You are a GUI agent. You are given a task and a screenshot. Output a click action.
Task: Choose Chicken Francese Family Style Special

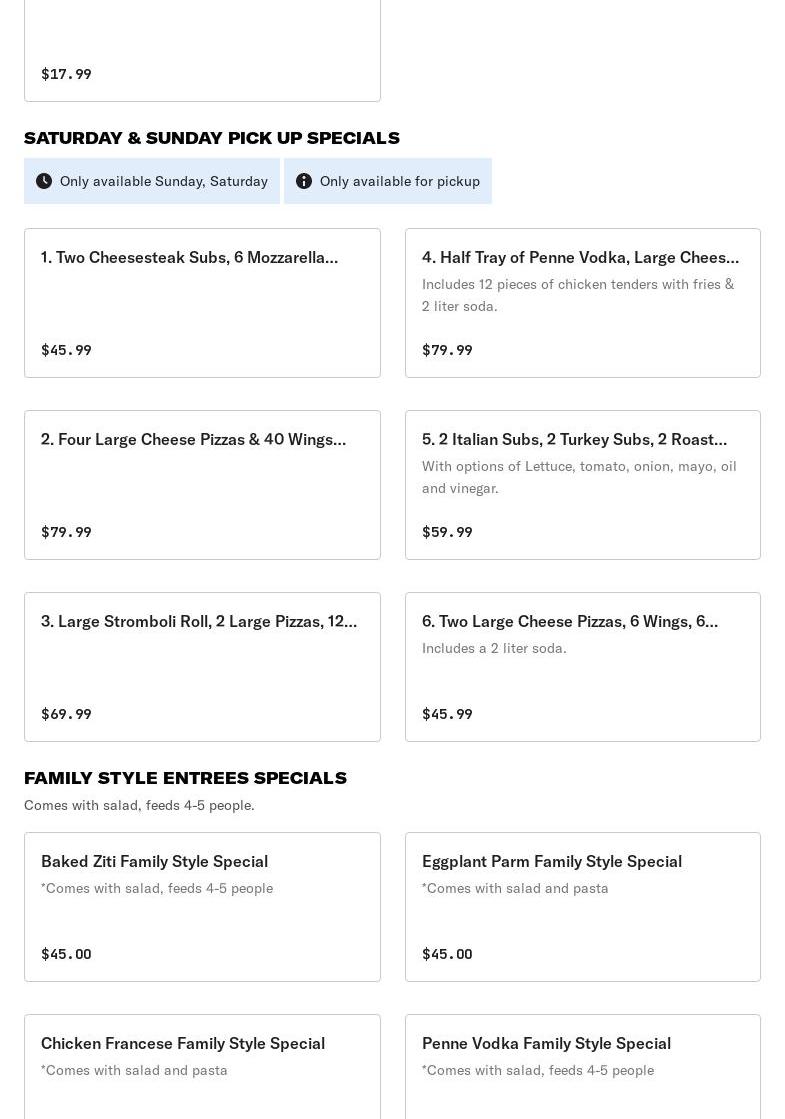(x=202, y=1065)
